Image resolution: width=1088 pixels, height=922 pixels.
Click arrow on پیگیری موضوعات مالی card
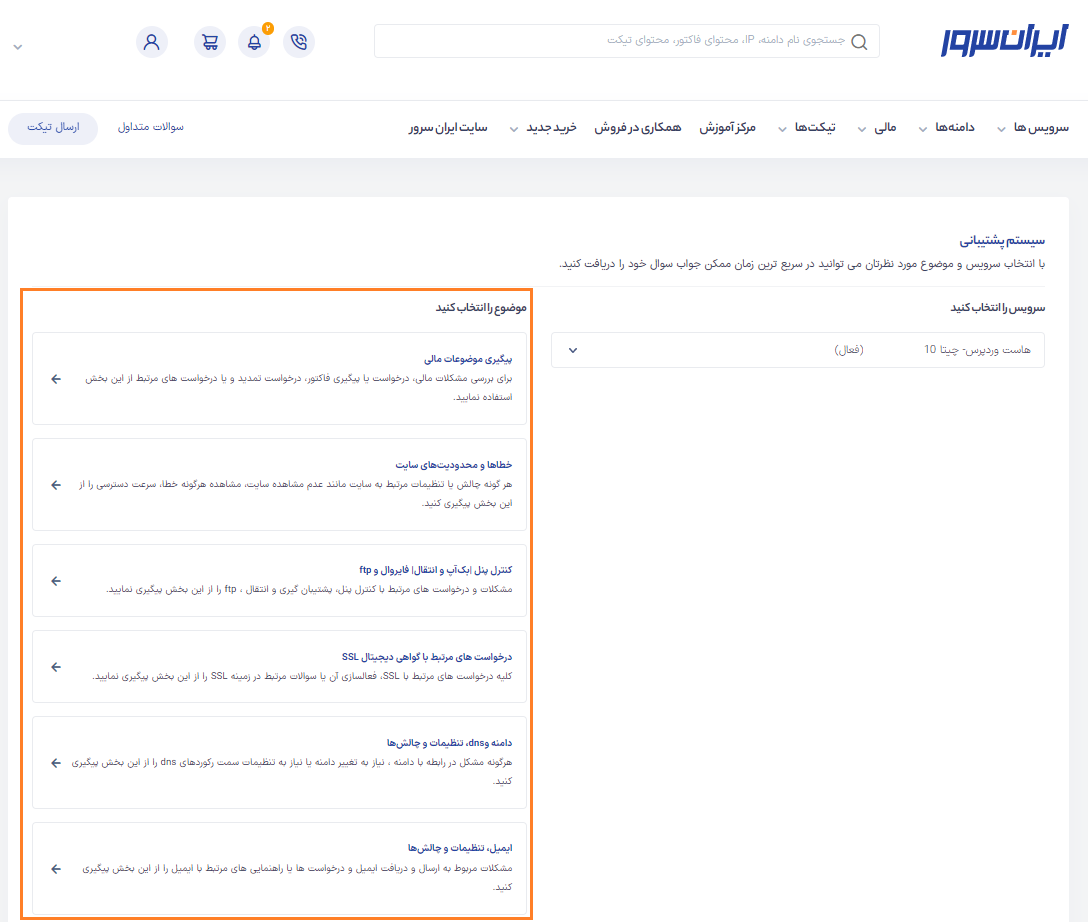pyautogui.click(x=56, y=379)
